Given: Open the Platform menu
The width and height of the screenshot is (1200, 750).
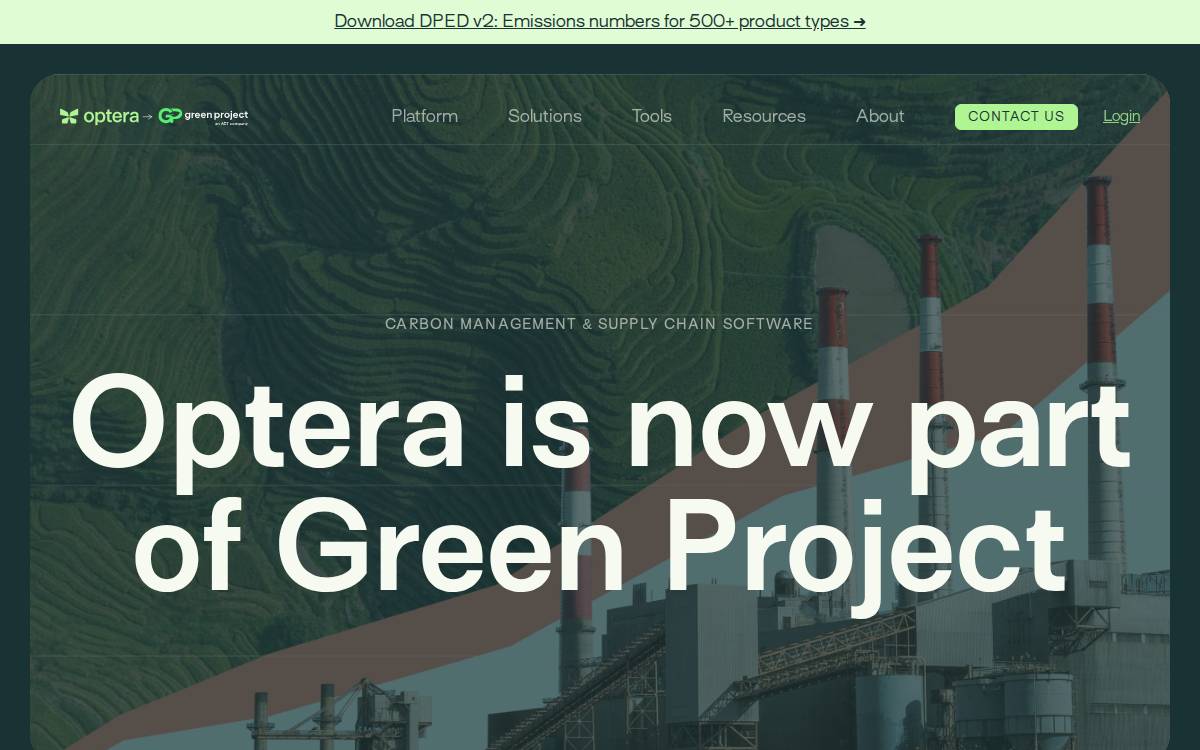Looking at the screenshot, I should pos(425,116).
